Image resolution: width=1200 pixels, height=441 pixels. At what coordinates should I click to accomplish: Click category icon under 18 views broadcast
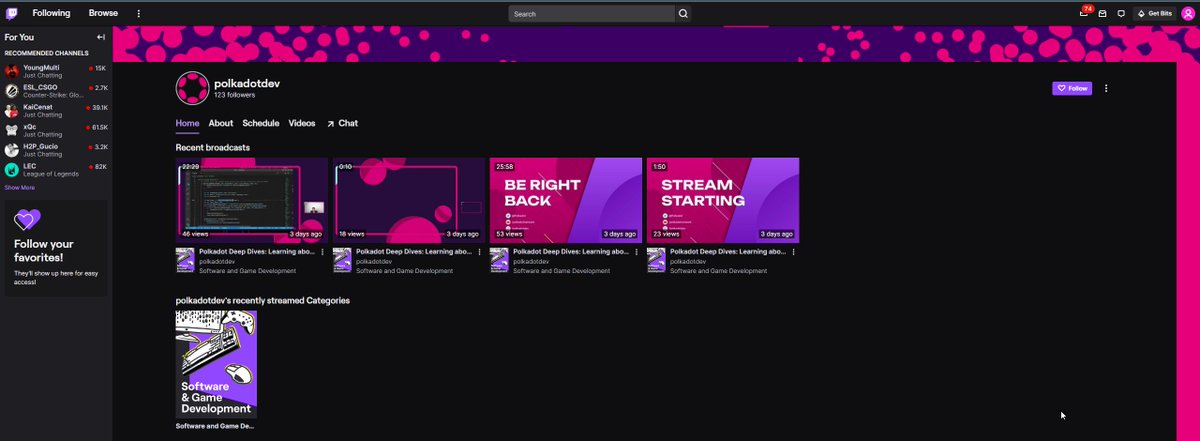(342, 261)
